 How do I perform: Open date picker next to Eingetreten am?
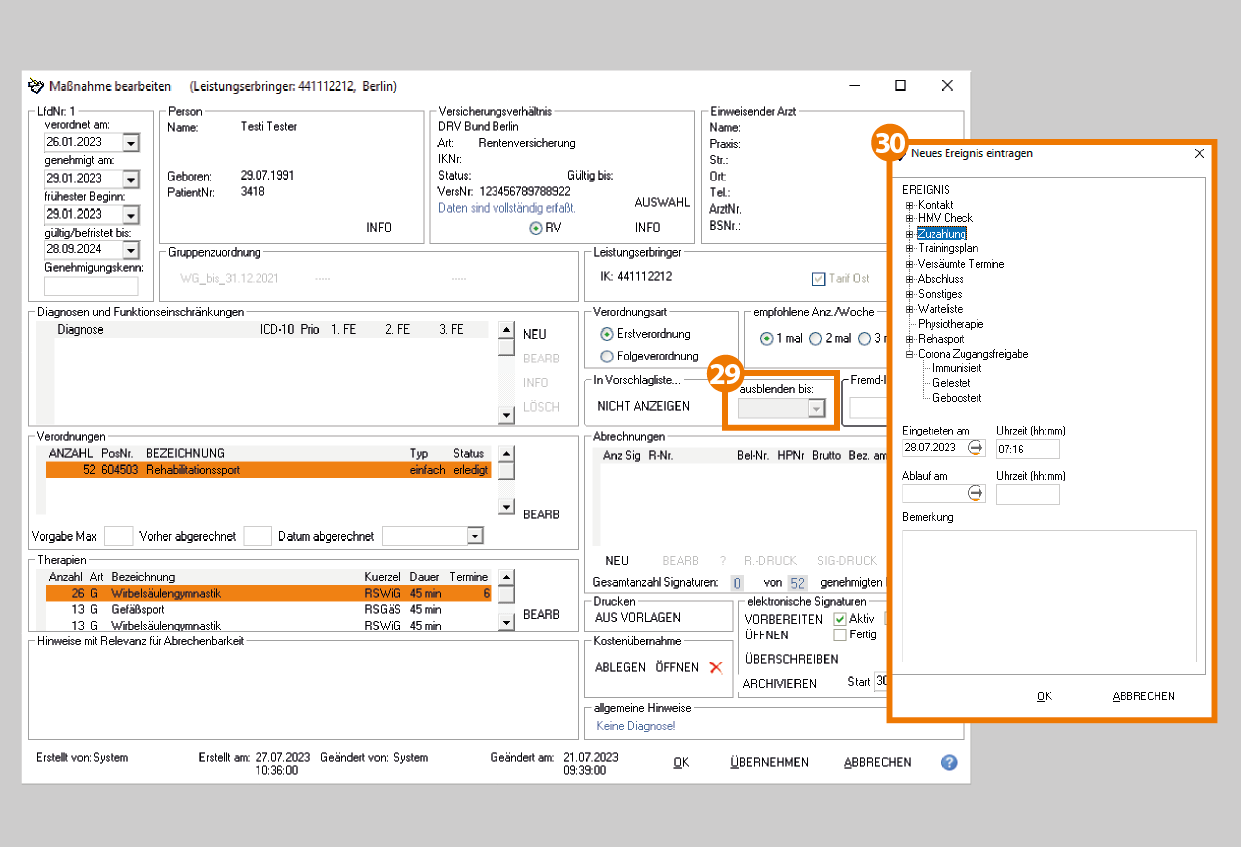975,447
